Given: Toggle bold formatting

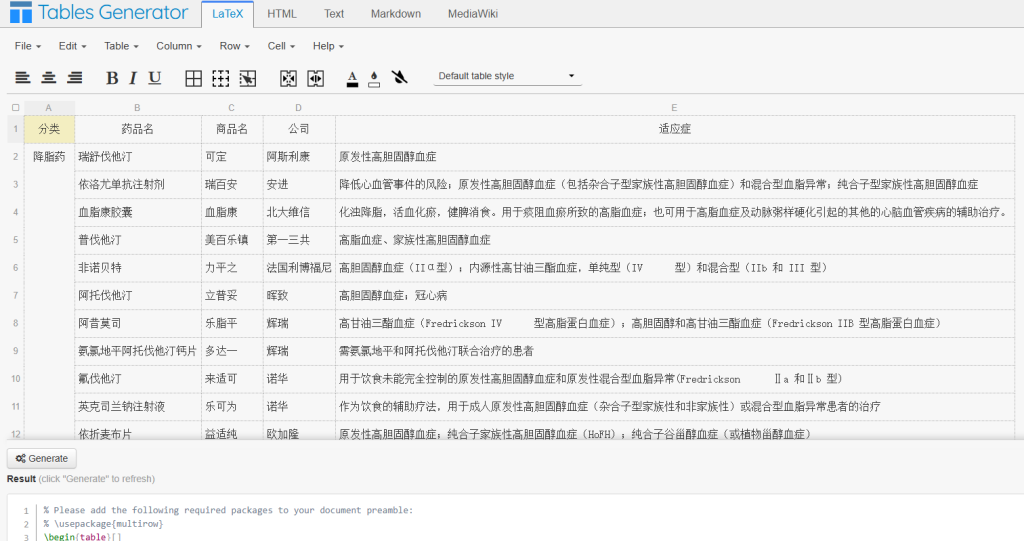Looking at the screenshot, I should pos(112,78).
